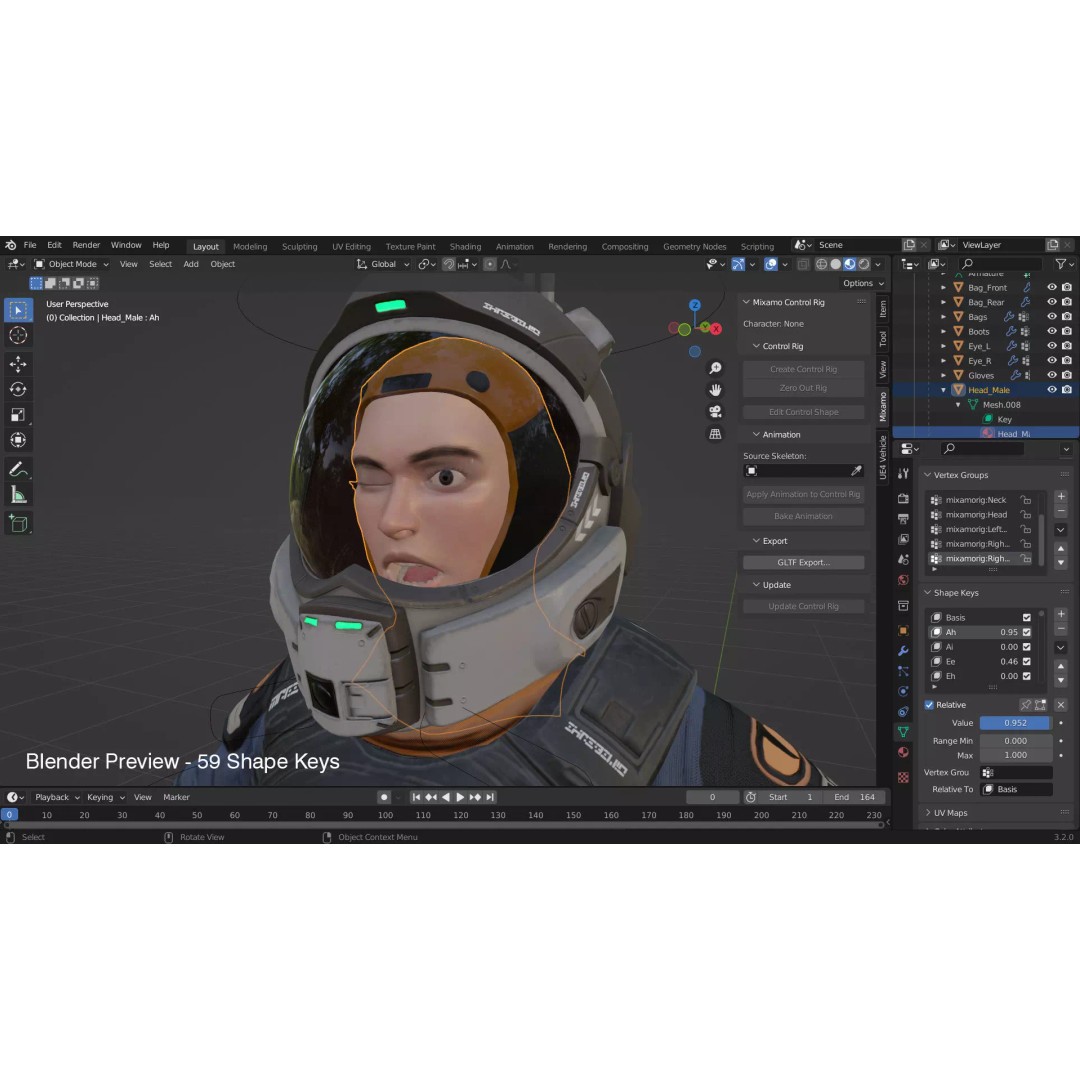Click the Max range field
The image size is (1080, 1080).
click(x=1015, y=756)
